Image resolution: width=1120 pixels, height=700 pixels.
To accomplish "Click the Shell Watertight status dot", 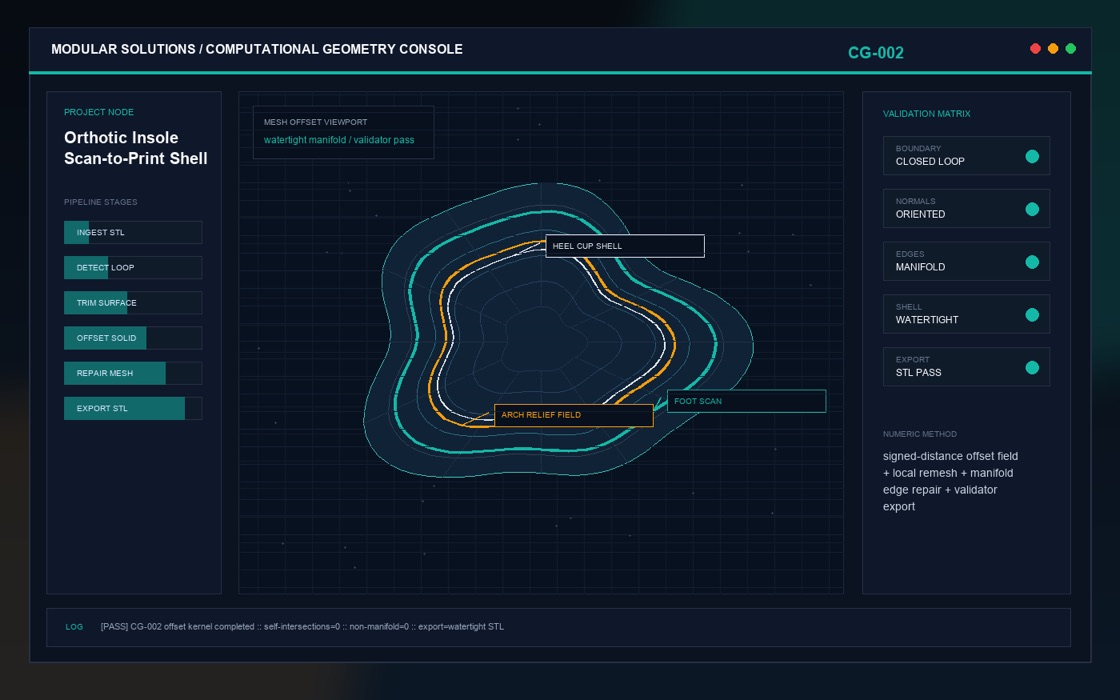I will coord(1032,315).
